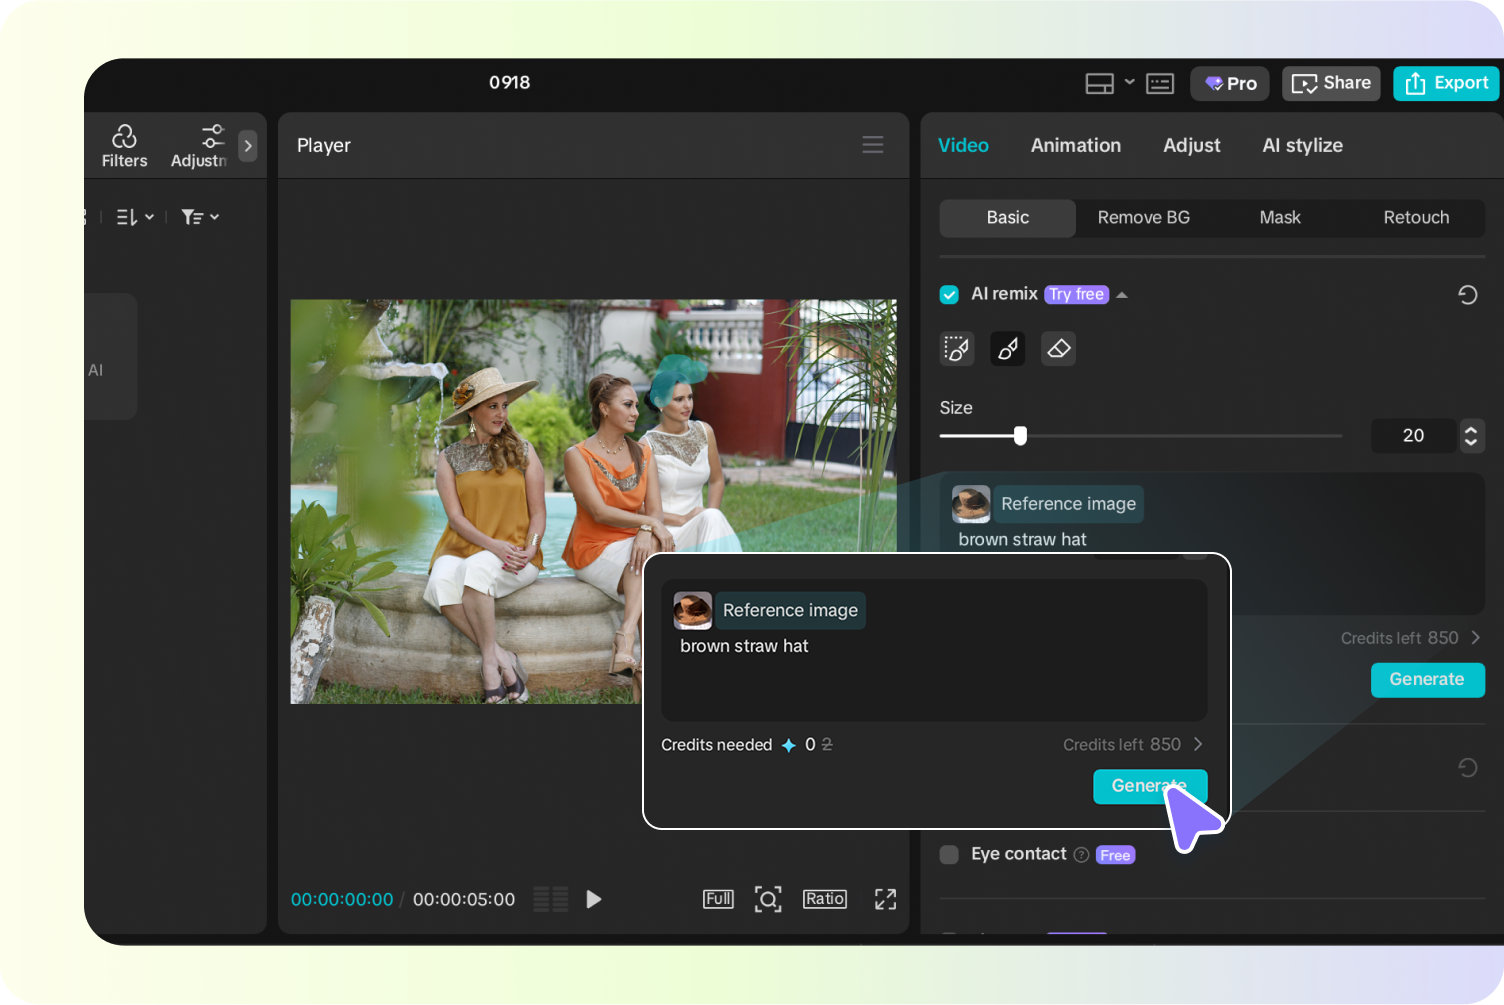
Task: Click the Share button
Action: tap(1331, 84)
